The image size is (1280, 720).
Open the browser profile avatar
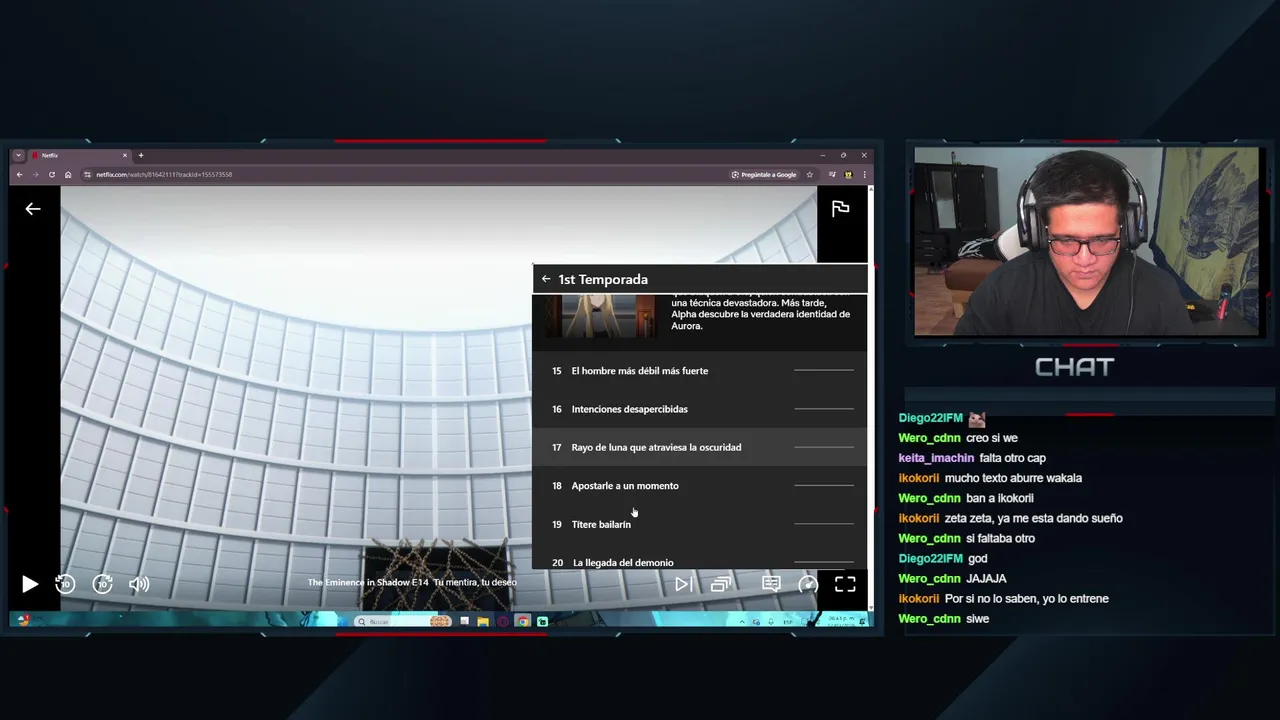(848, 174)
